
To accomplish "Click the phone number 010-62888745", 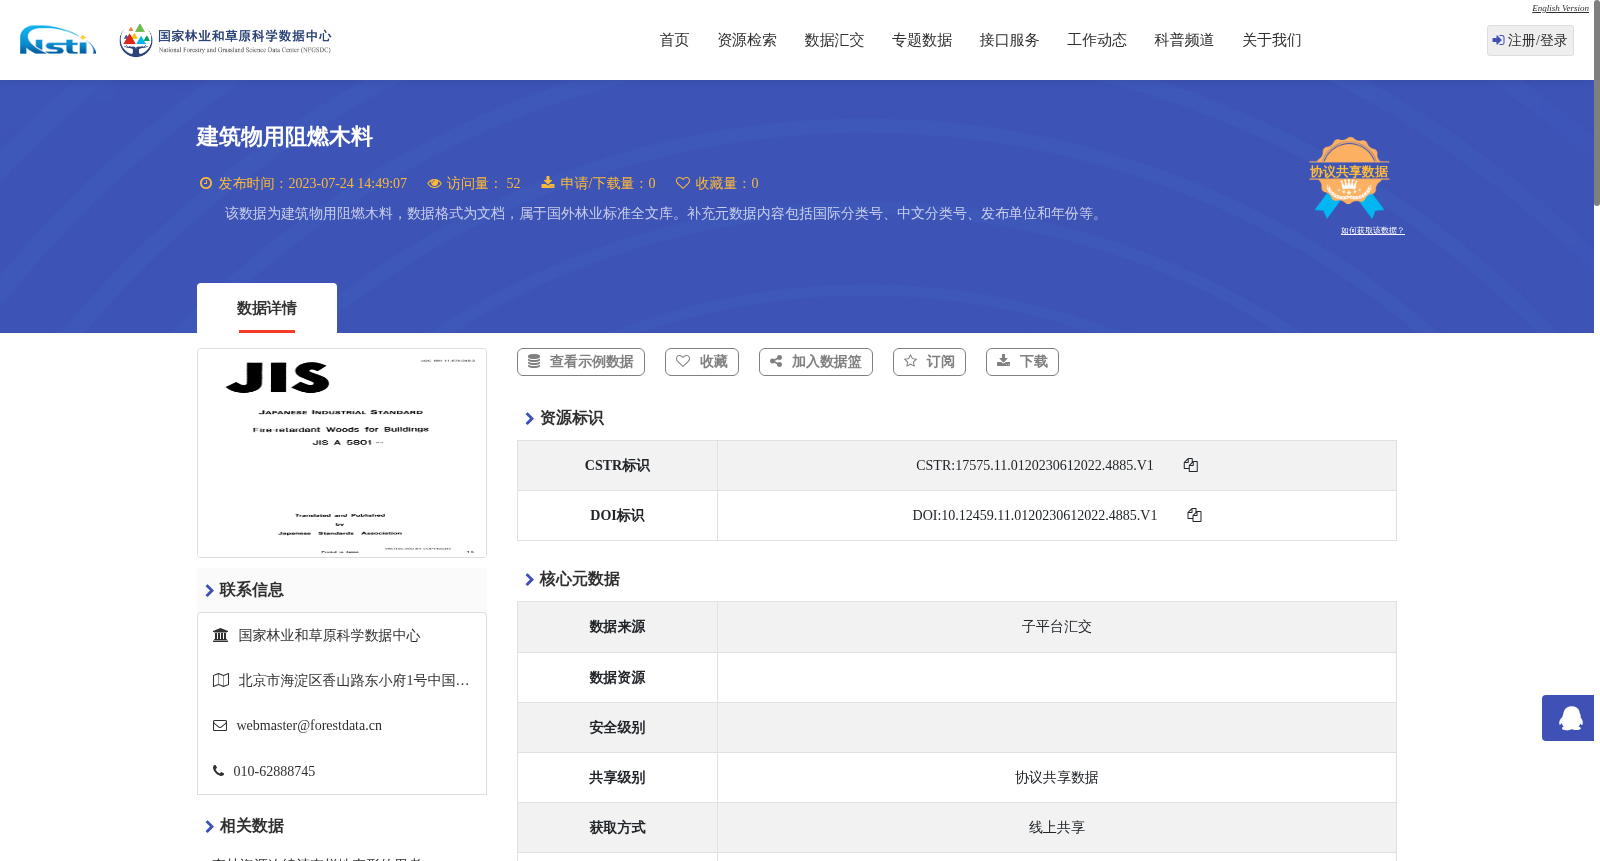I will 274,771.
